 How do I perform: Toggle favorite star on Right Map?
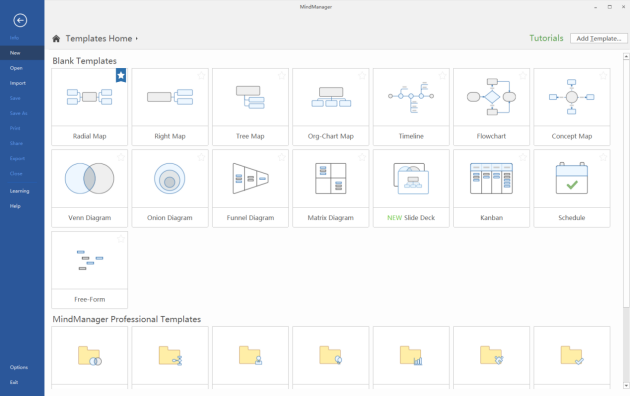[201, 76]
